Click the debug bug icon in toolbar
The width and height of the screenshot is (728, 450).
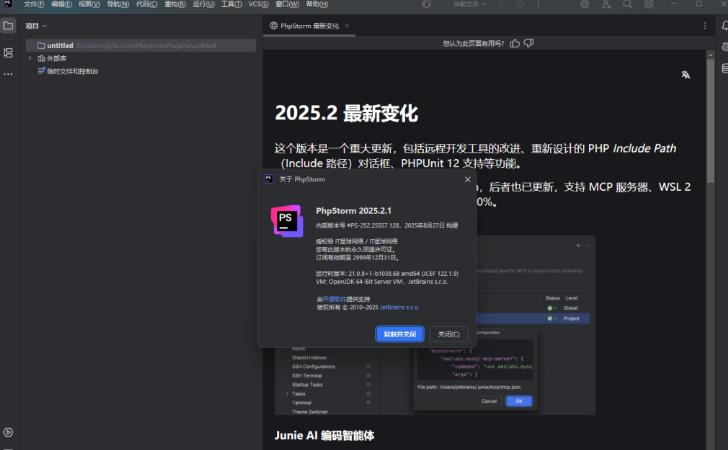pyautogui.click(x=520, y=4)
